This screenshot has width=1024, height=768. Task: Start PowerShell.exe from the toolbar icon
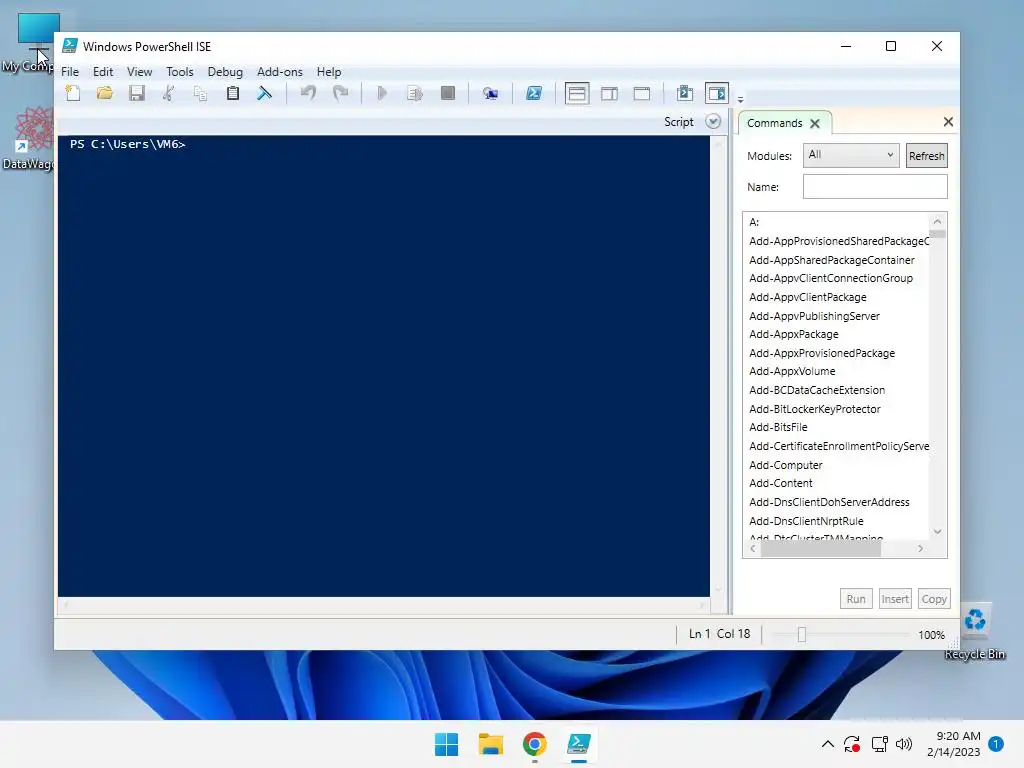[x=534, y=93]
